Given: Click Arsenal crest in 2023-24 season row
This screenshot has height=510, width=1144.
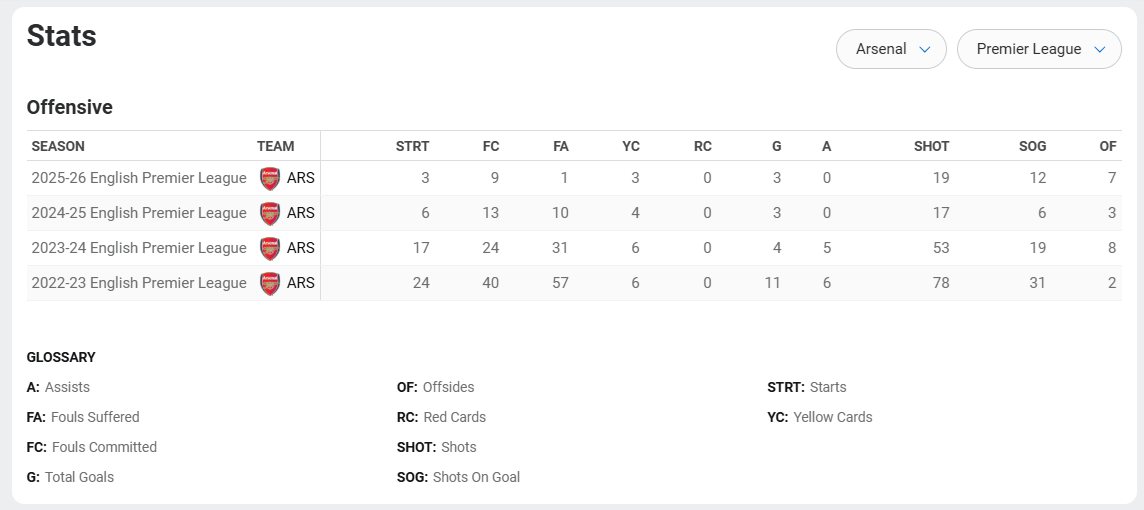Looking at the screenshot, I should coord(270,249).
